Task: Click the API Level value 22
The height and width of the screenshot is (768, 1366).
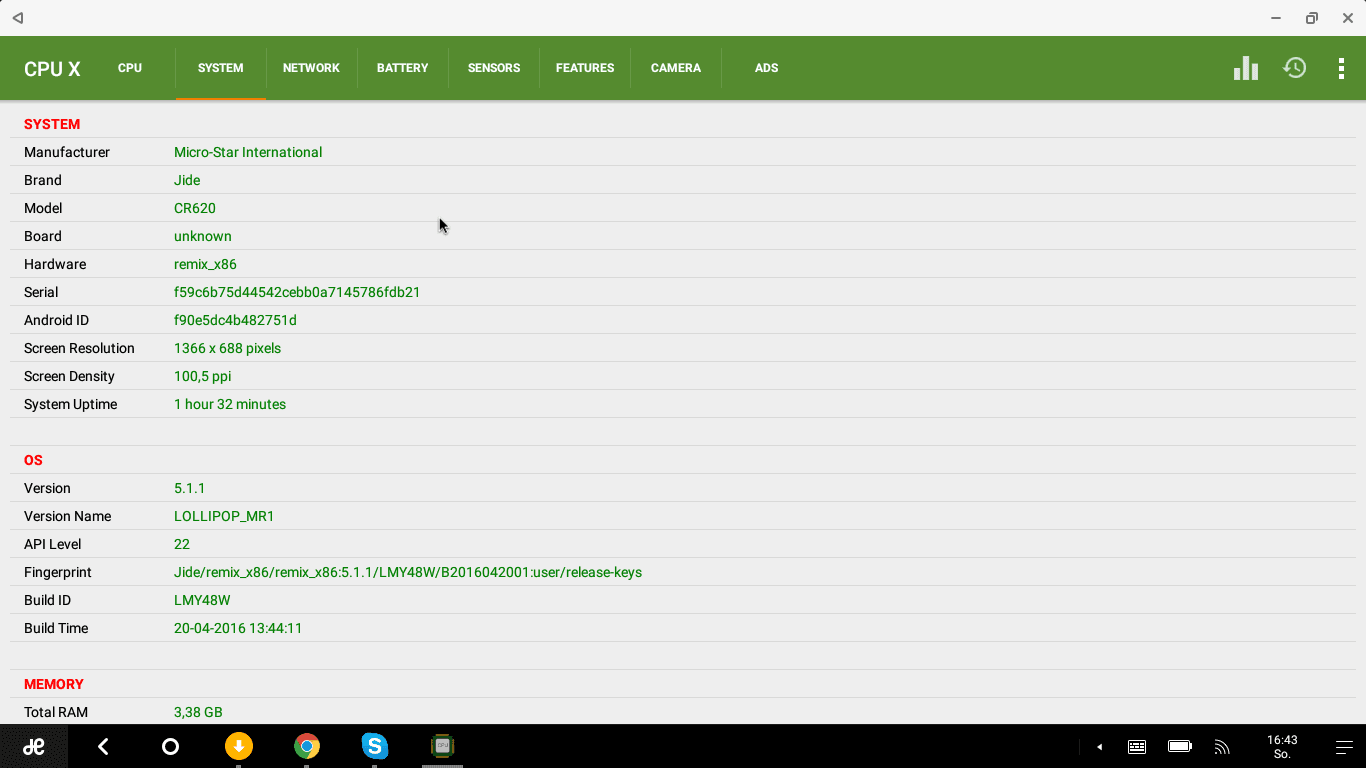Action: (182, 544)
